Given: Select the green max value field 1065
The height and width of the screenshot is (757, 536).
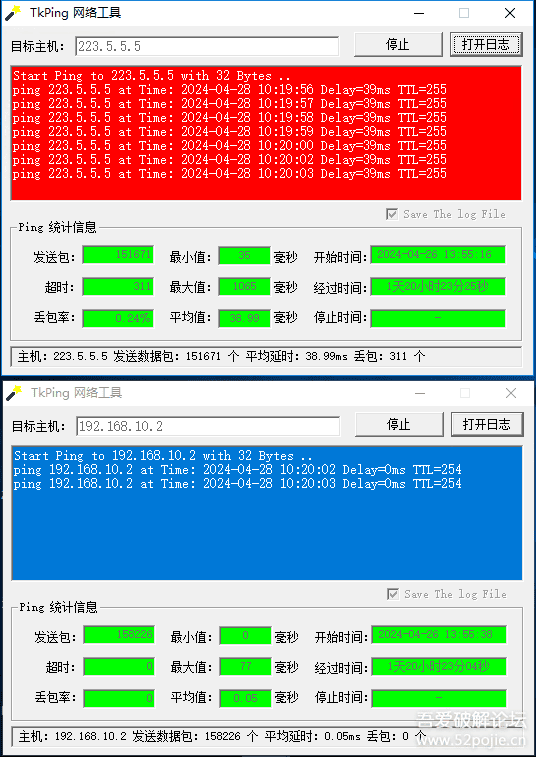Looking at the screenshot, I should click(x=244, y=286).
